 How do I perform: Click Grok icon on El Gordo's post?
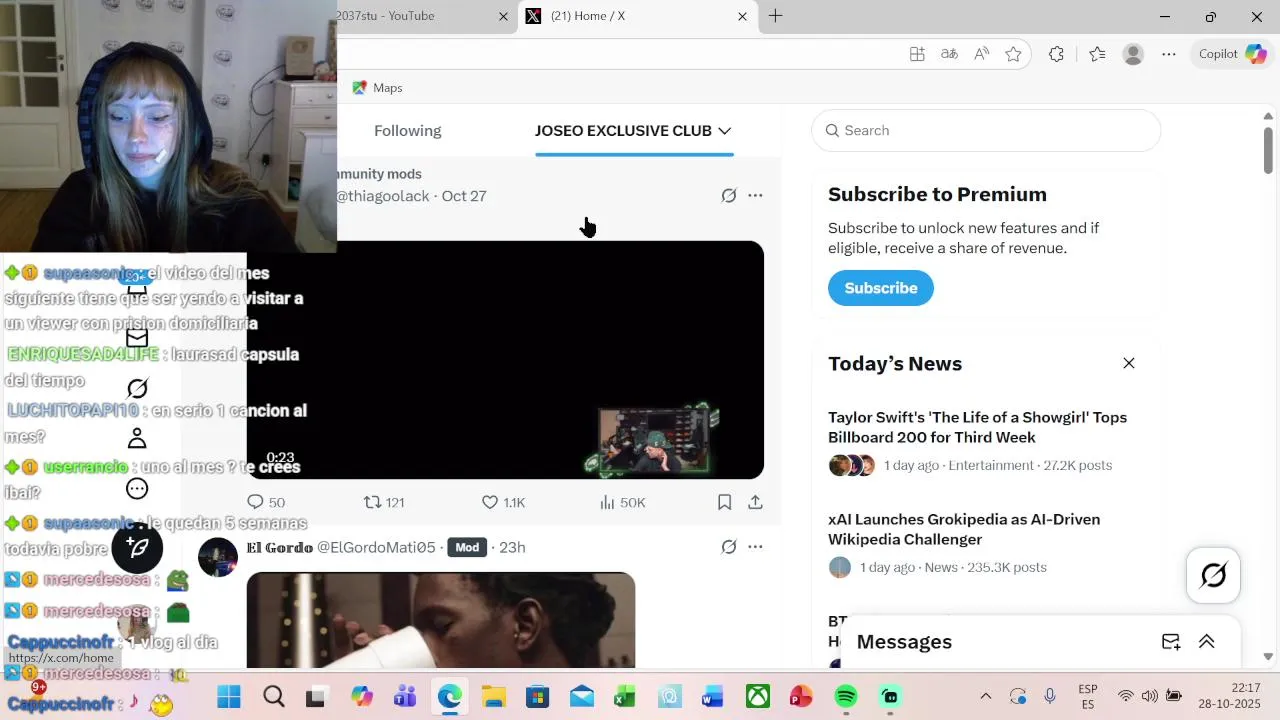pos(729,547)
